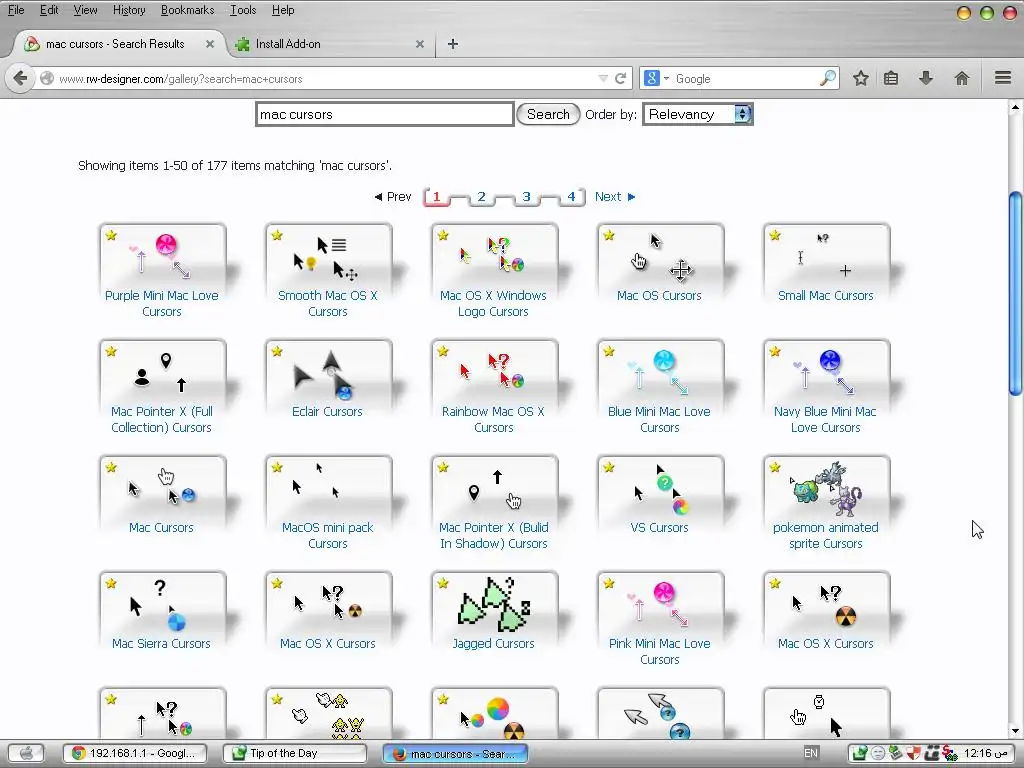Open Mac Pointer X (Full Collection) Cursors link
Image resolution: width=1024 pixels, height=768 pixels.
161,419
